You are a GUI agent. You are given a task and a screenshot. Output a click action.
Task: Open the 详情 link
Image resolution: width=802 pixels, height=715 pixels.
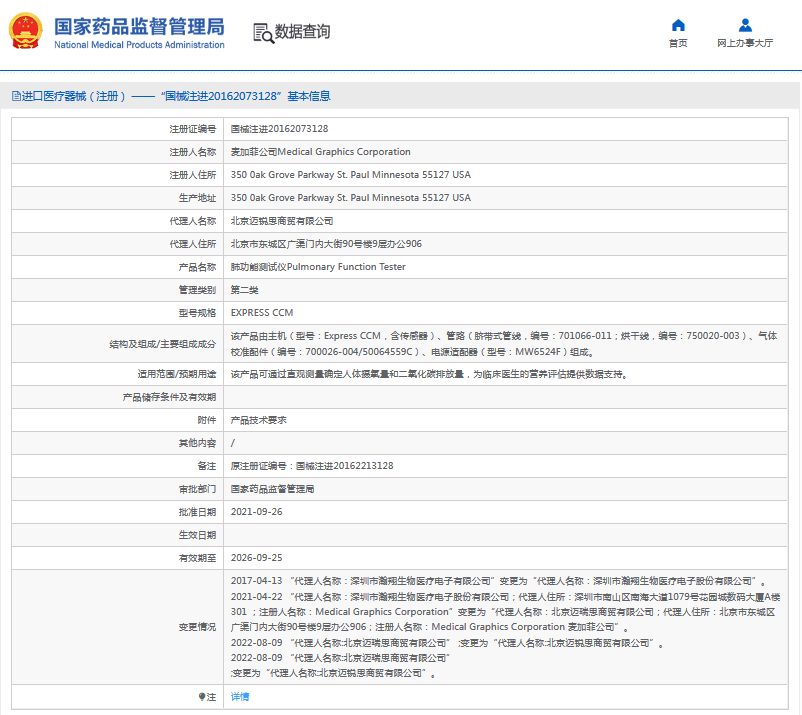click(240, 697)
